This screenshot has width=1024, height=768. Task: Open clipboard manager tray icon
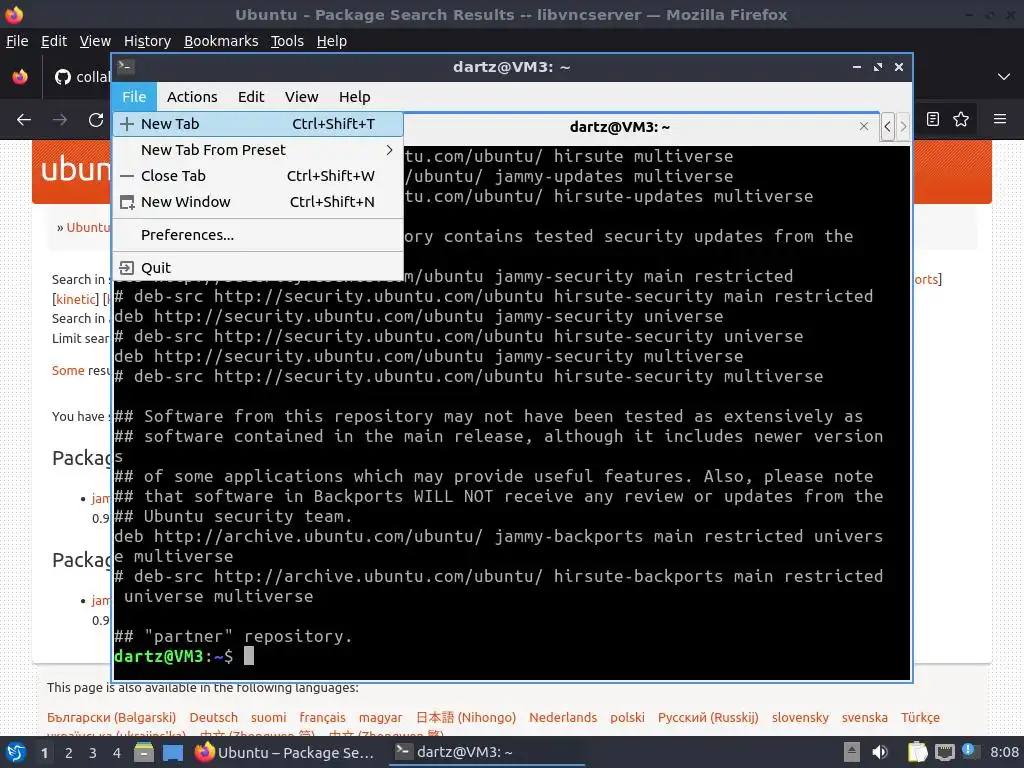(x=917, y=752)
